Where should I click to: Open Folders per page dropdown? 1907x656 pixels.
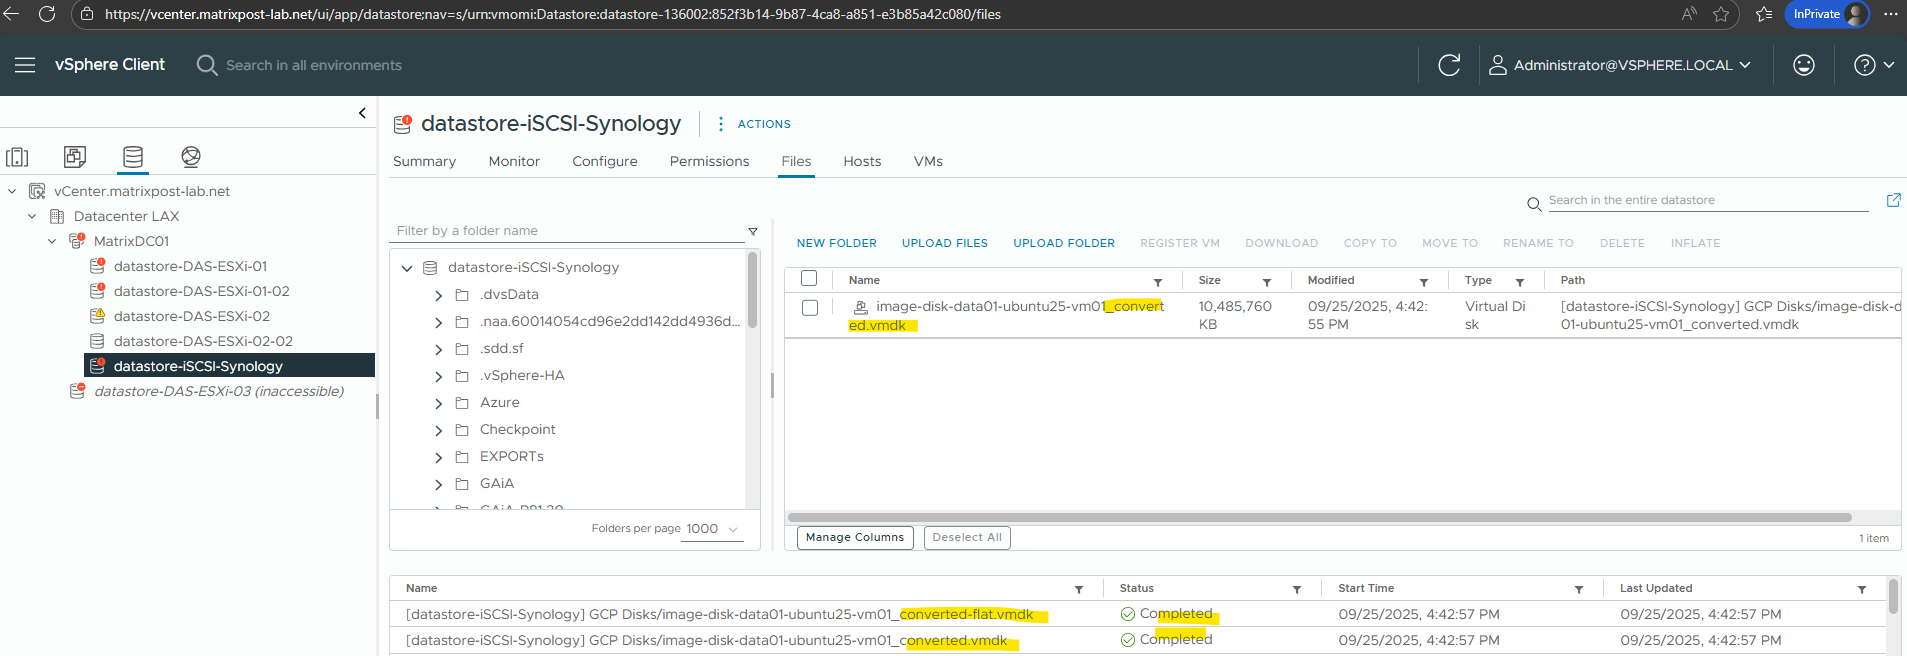pyautogui.click(x=713, y=529)
